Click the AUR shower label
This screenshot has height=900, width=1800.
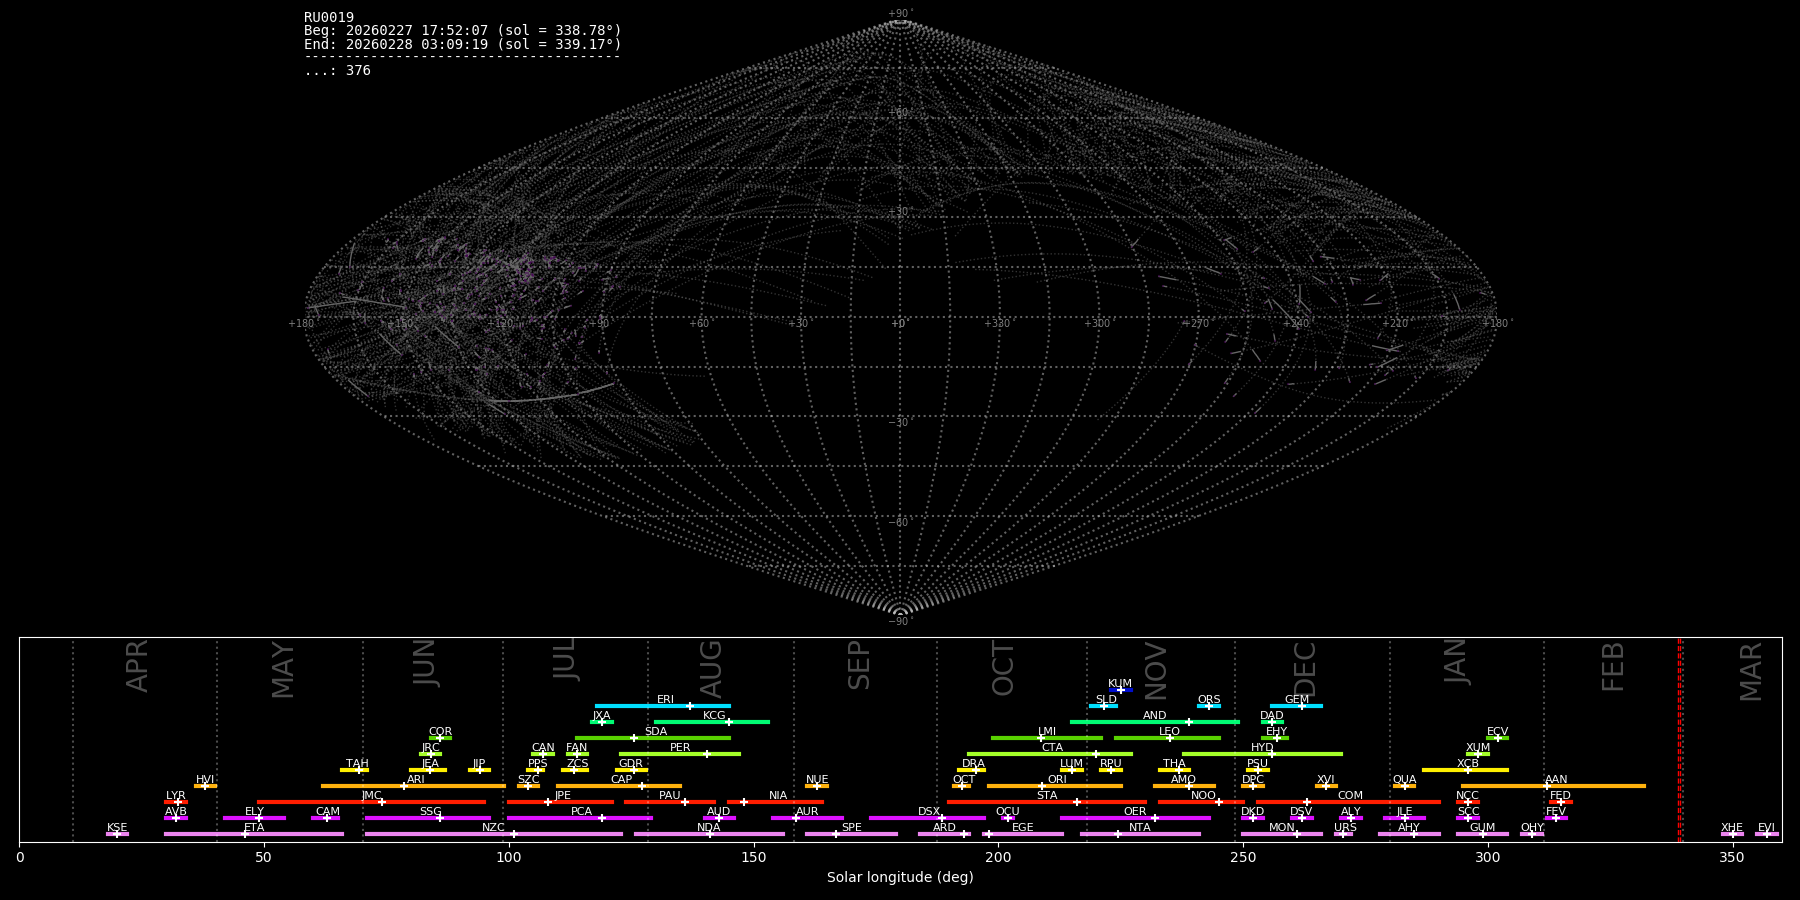[807, 812]
